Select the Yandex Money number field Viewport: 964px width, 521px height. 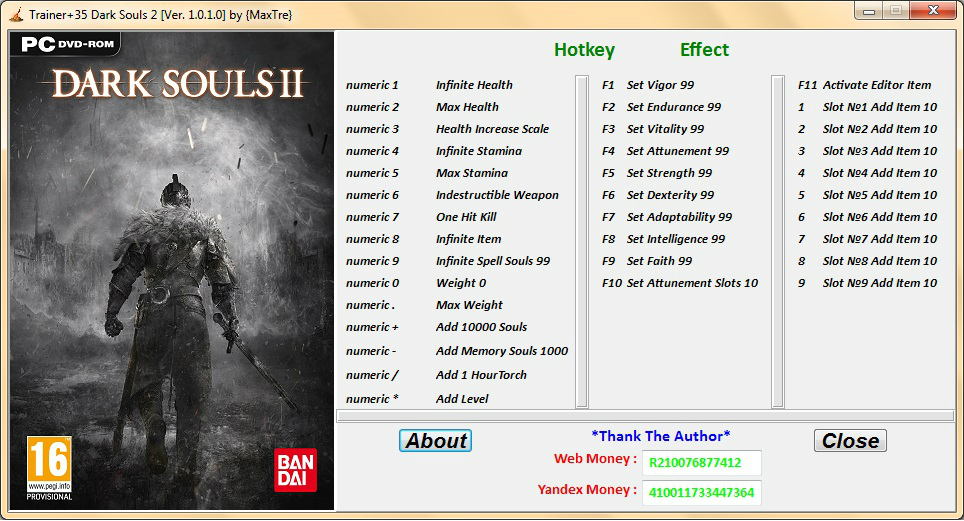click(701, 493)
